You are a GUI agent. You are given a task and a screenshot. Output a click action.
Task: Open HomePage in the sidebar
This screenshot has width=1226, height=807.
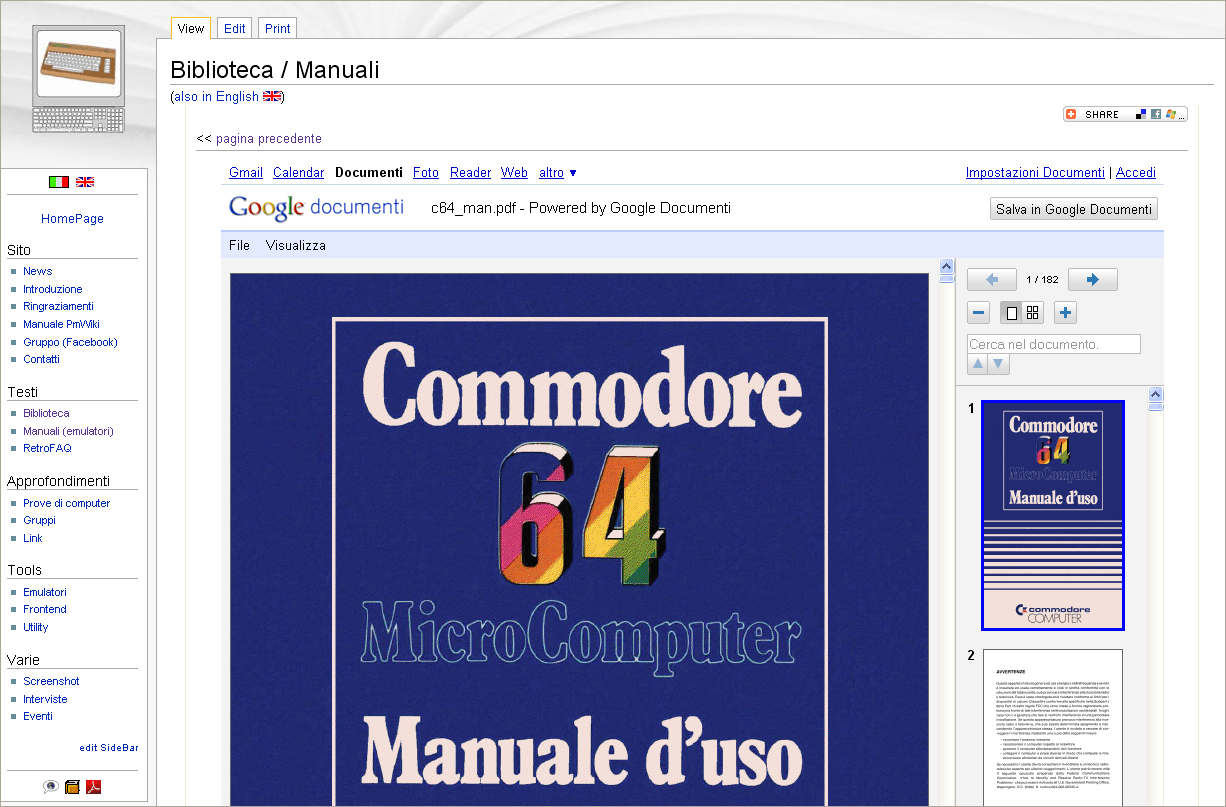click(72, 219)
